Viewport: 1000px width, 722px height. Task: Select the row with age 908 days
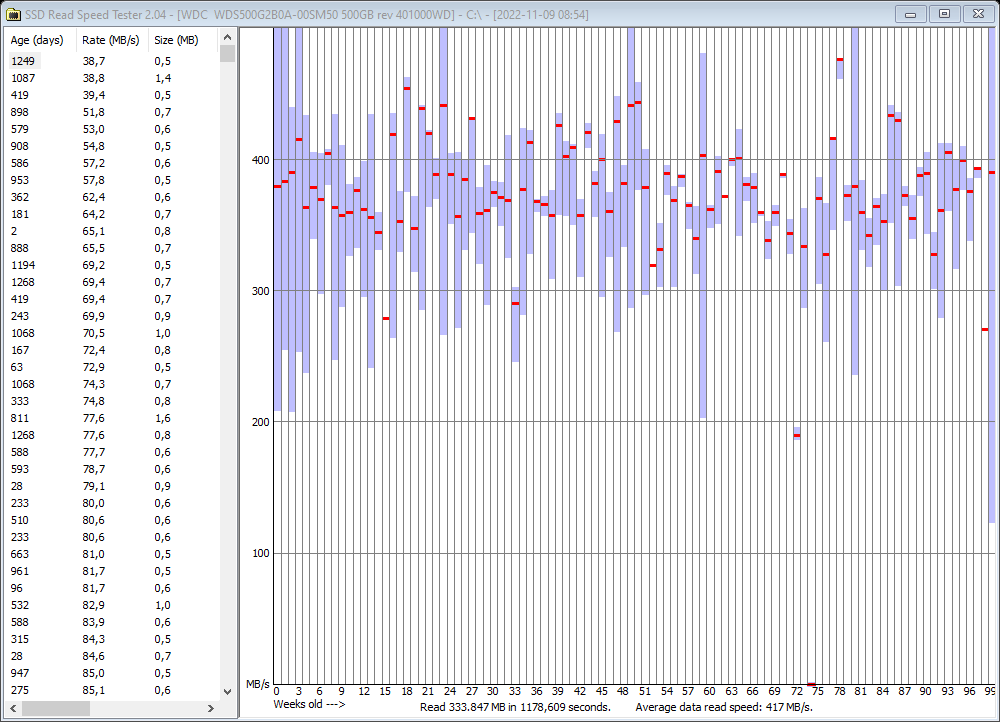coord(112,146)
